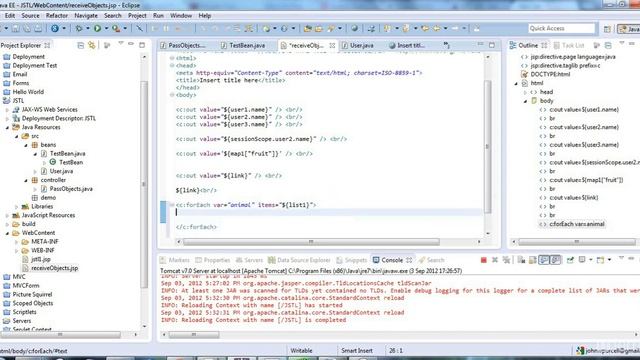Click the green Run button
Screen dimensions: 640x360
click(x=97, y=28)
